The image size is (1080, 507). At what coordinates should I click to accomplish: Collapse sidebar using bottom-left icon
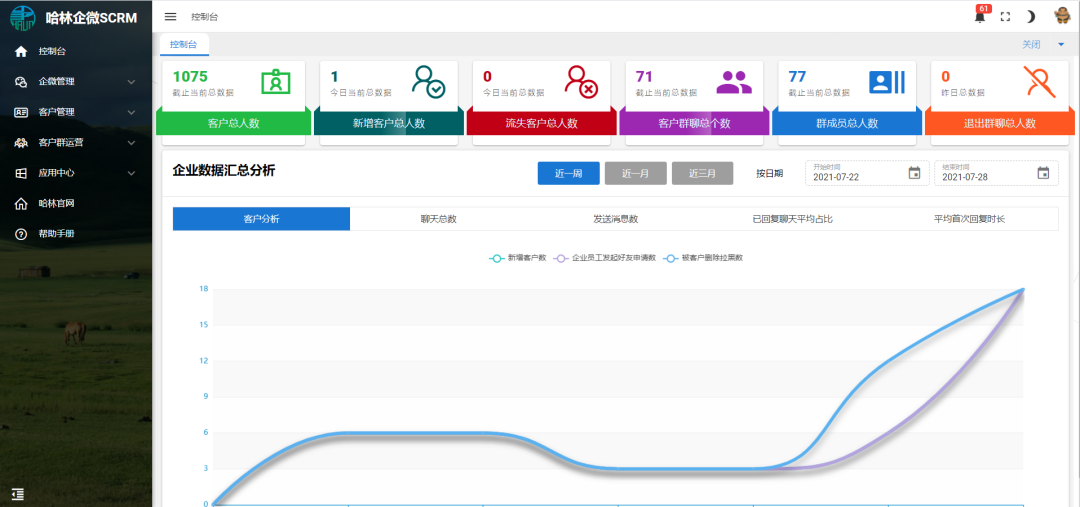coord(17,493)
